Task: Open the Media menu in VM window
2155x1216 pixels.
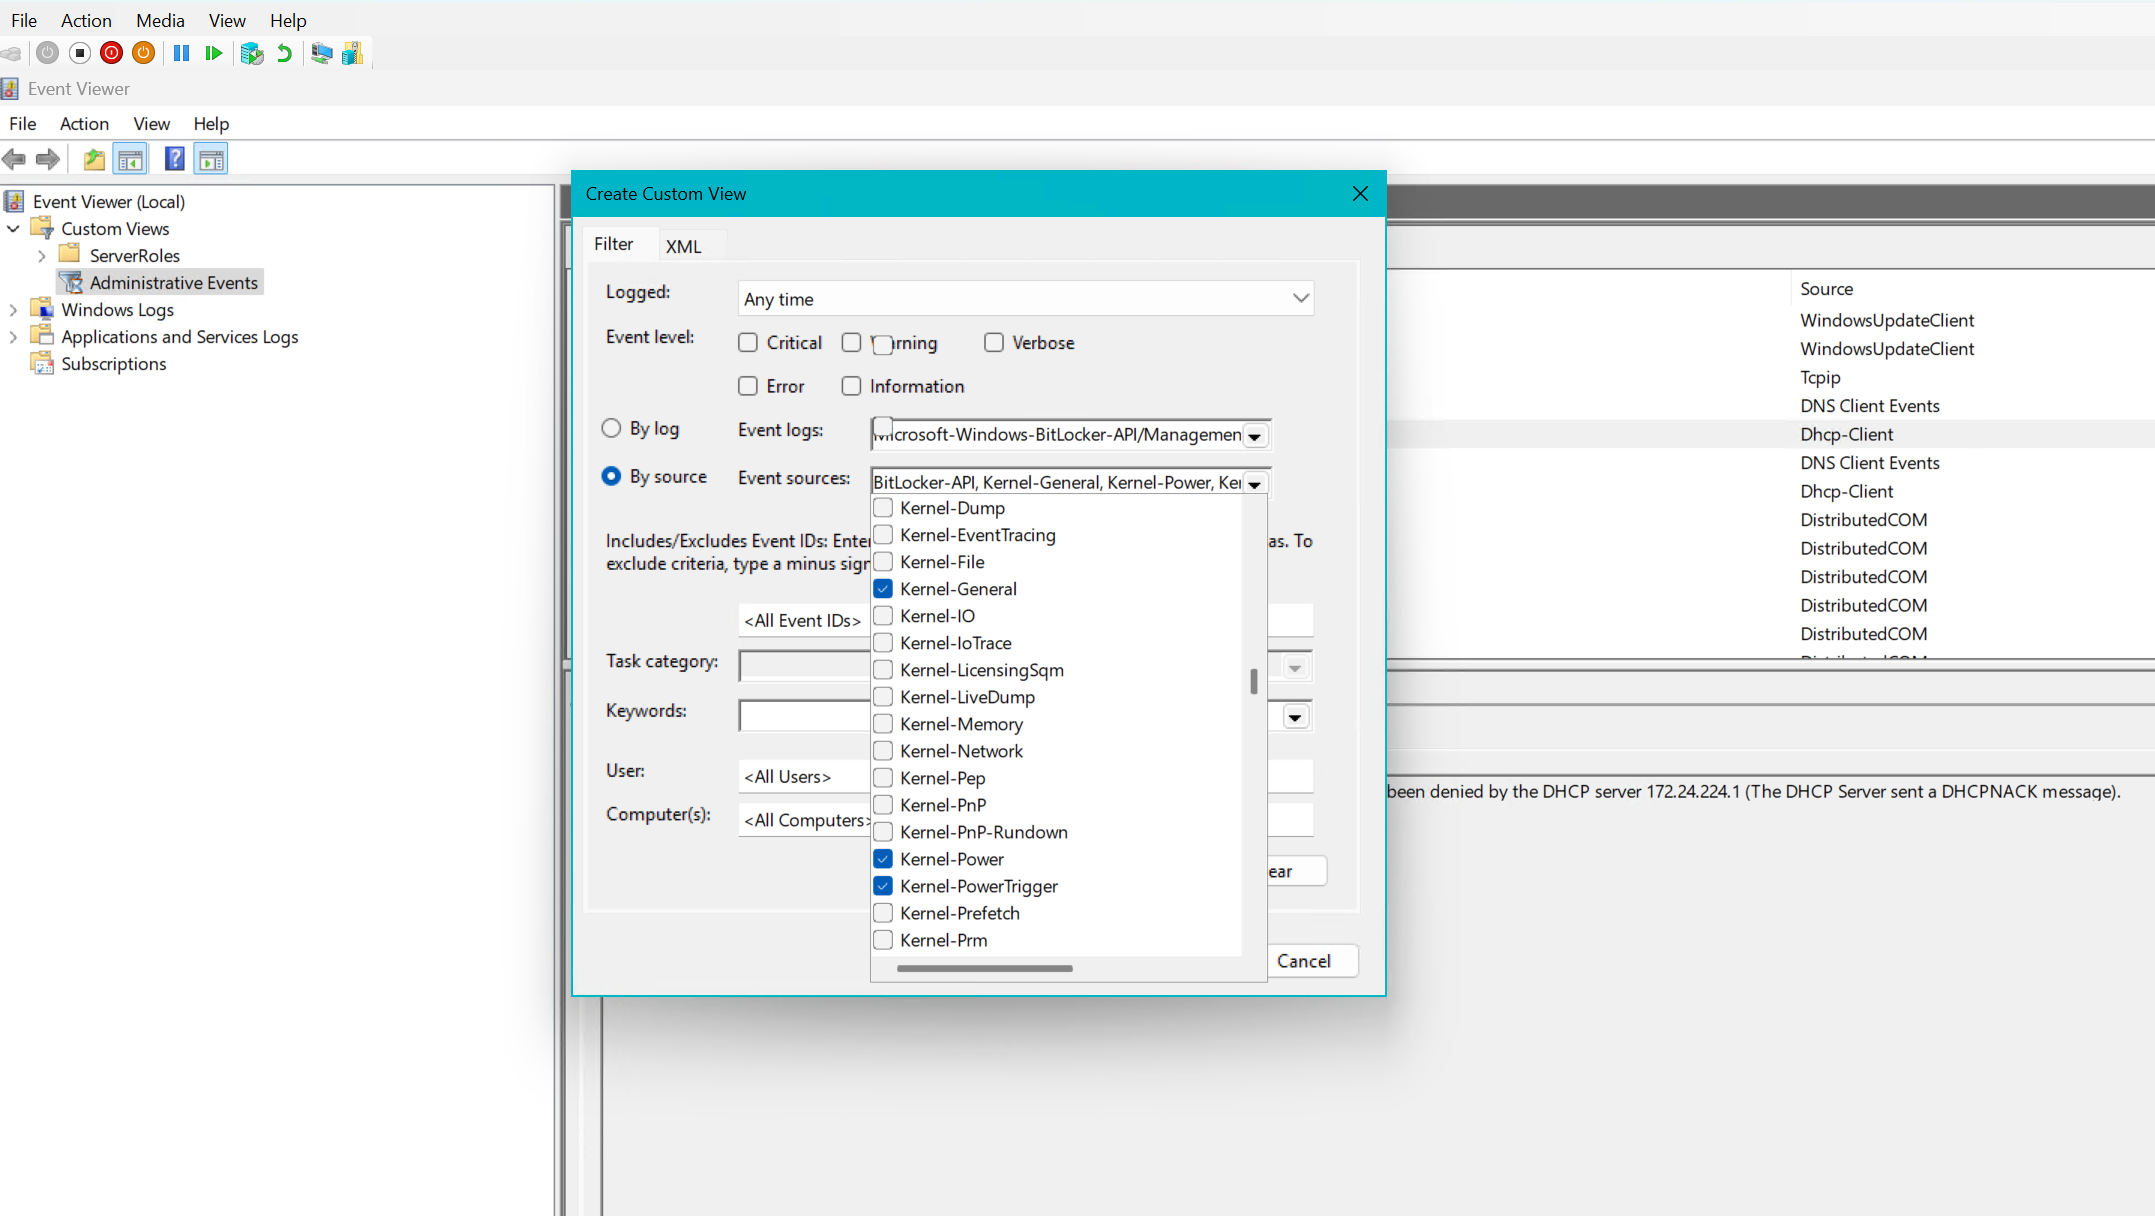Action: click(160, 20)
